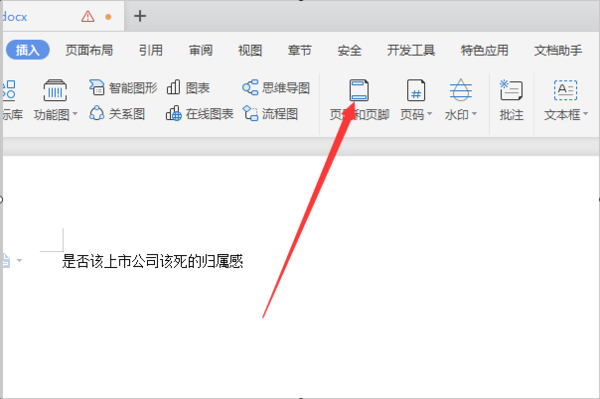Insert a 图表 chart
The image size is (600, 399).
[x=188, y=88]
